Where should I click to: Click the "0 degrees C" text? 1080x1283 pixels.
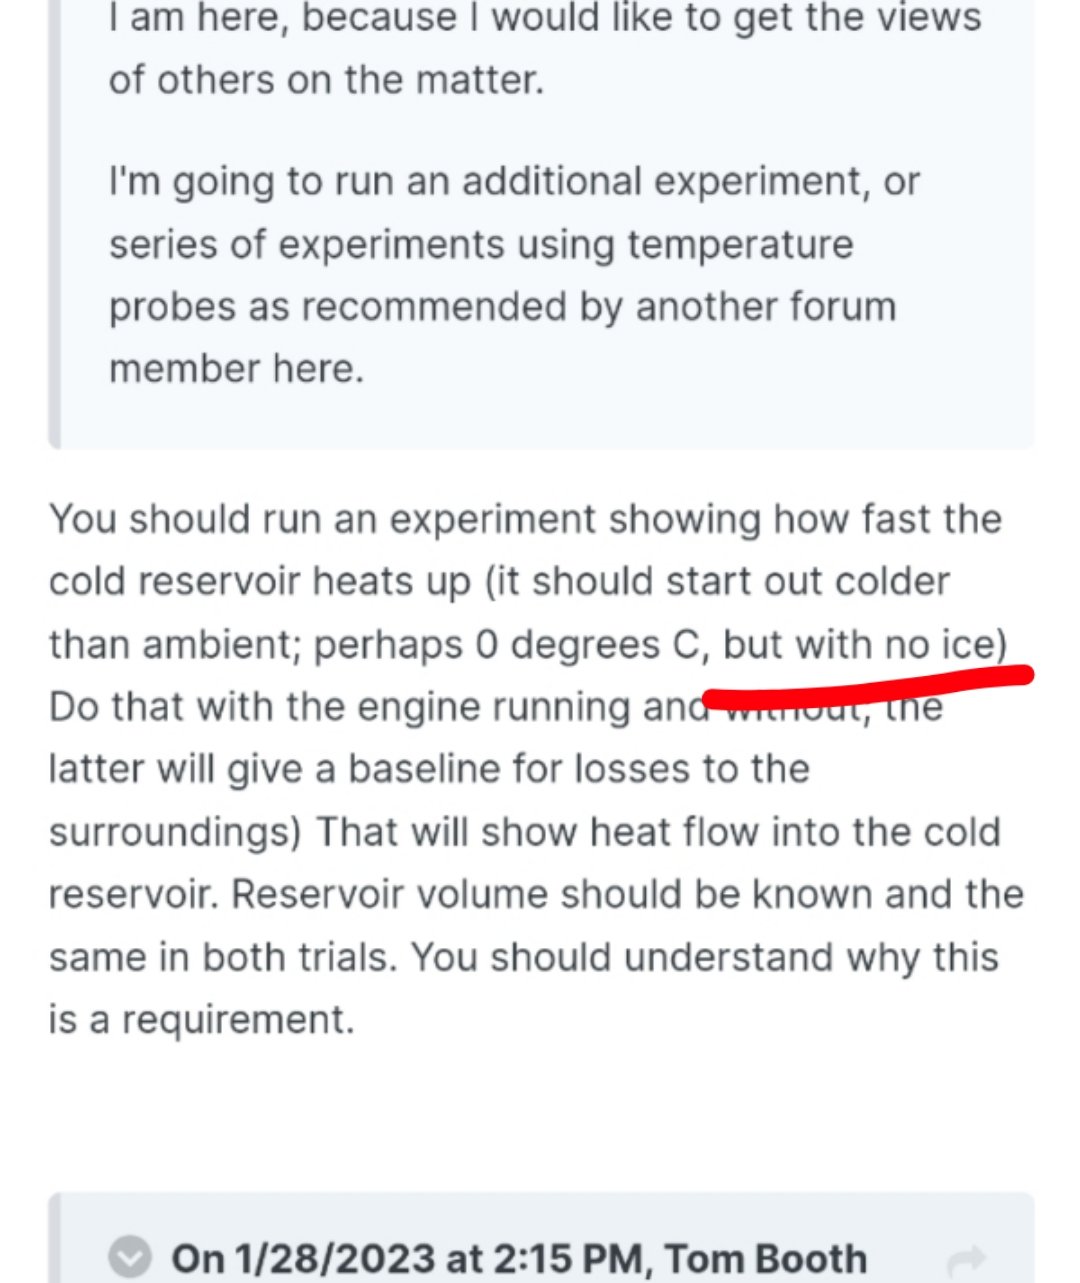[x=590, y=645]
